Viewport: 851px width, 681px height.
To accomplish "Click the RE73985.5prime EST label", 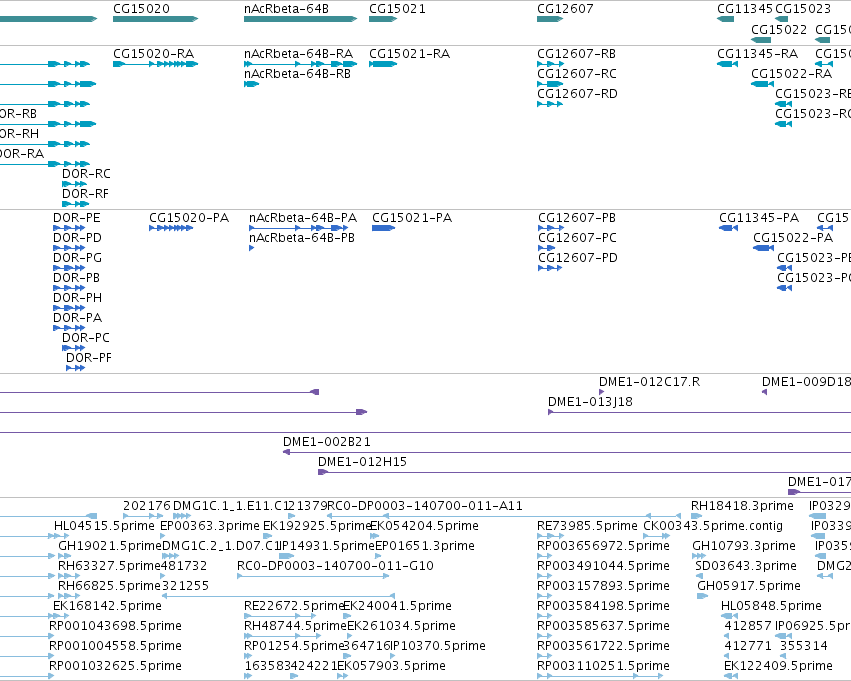I will point(587,526).
